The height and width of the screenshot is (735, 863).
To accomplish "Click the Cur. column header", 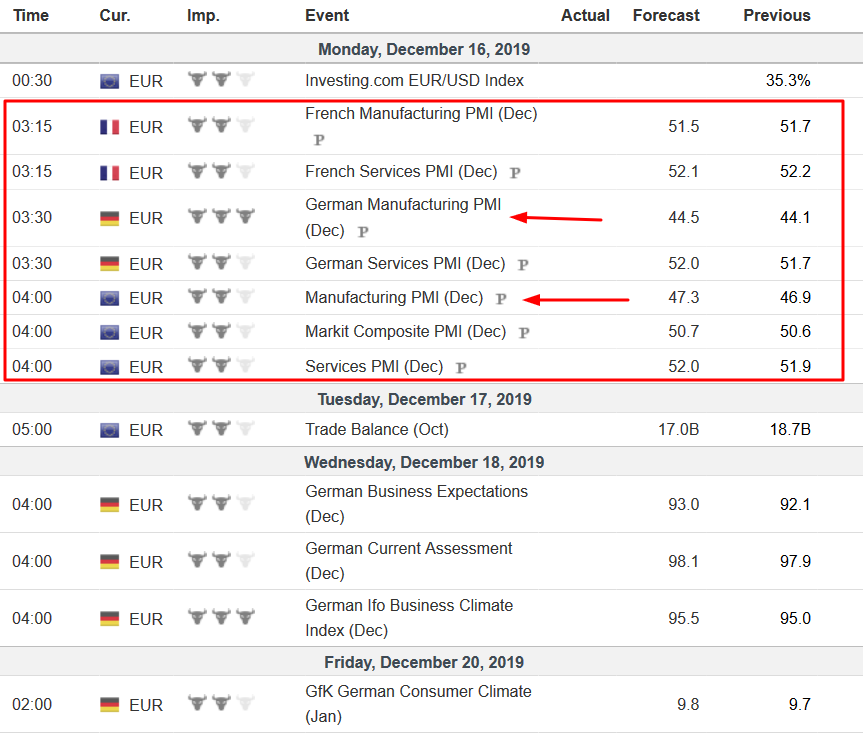I will [115, 15].
